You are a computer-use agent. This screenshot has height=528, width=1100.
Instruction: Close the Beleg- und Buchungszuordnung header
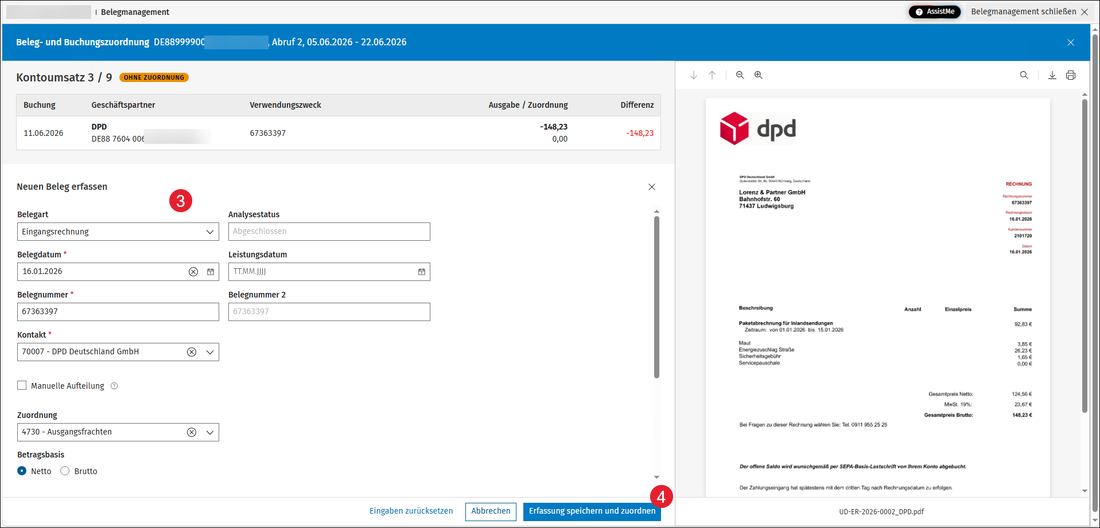coord(1071,42)
